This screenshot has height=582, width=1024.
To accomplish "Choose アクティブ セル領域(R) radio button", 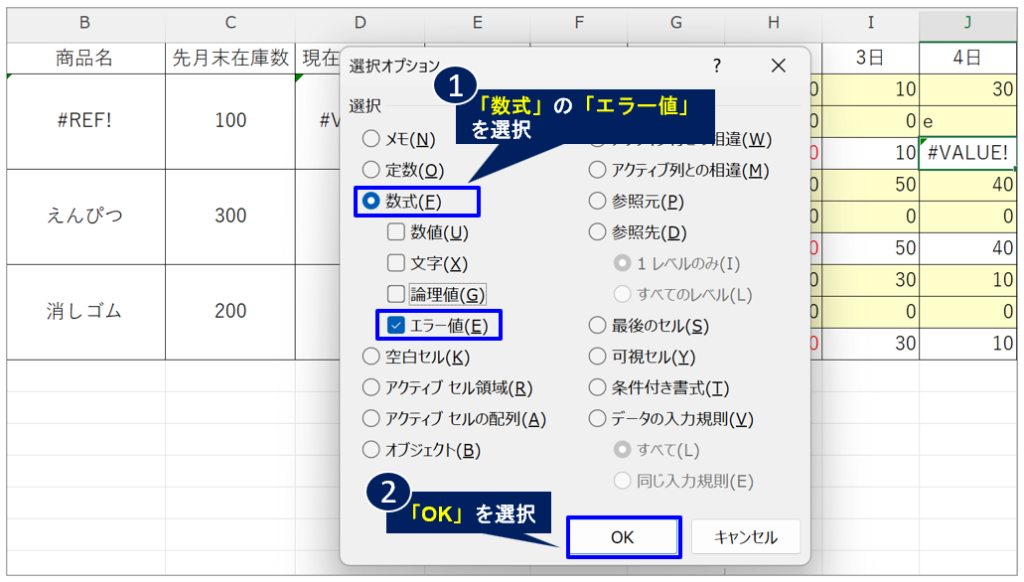I will click(x=372, y=388).
